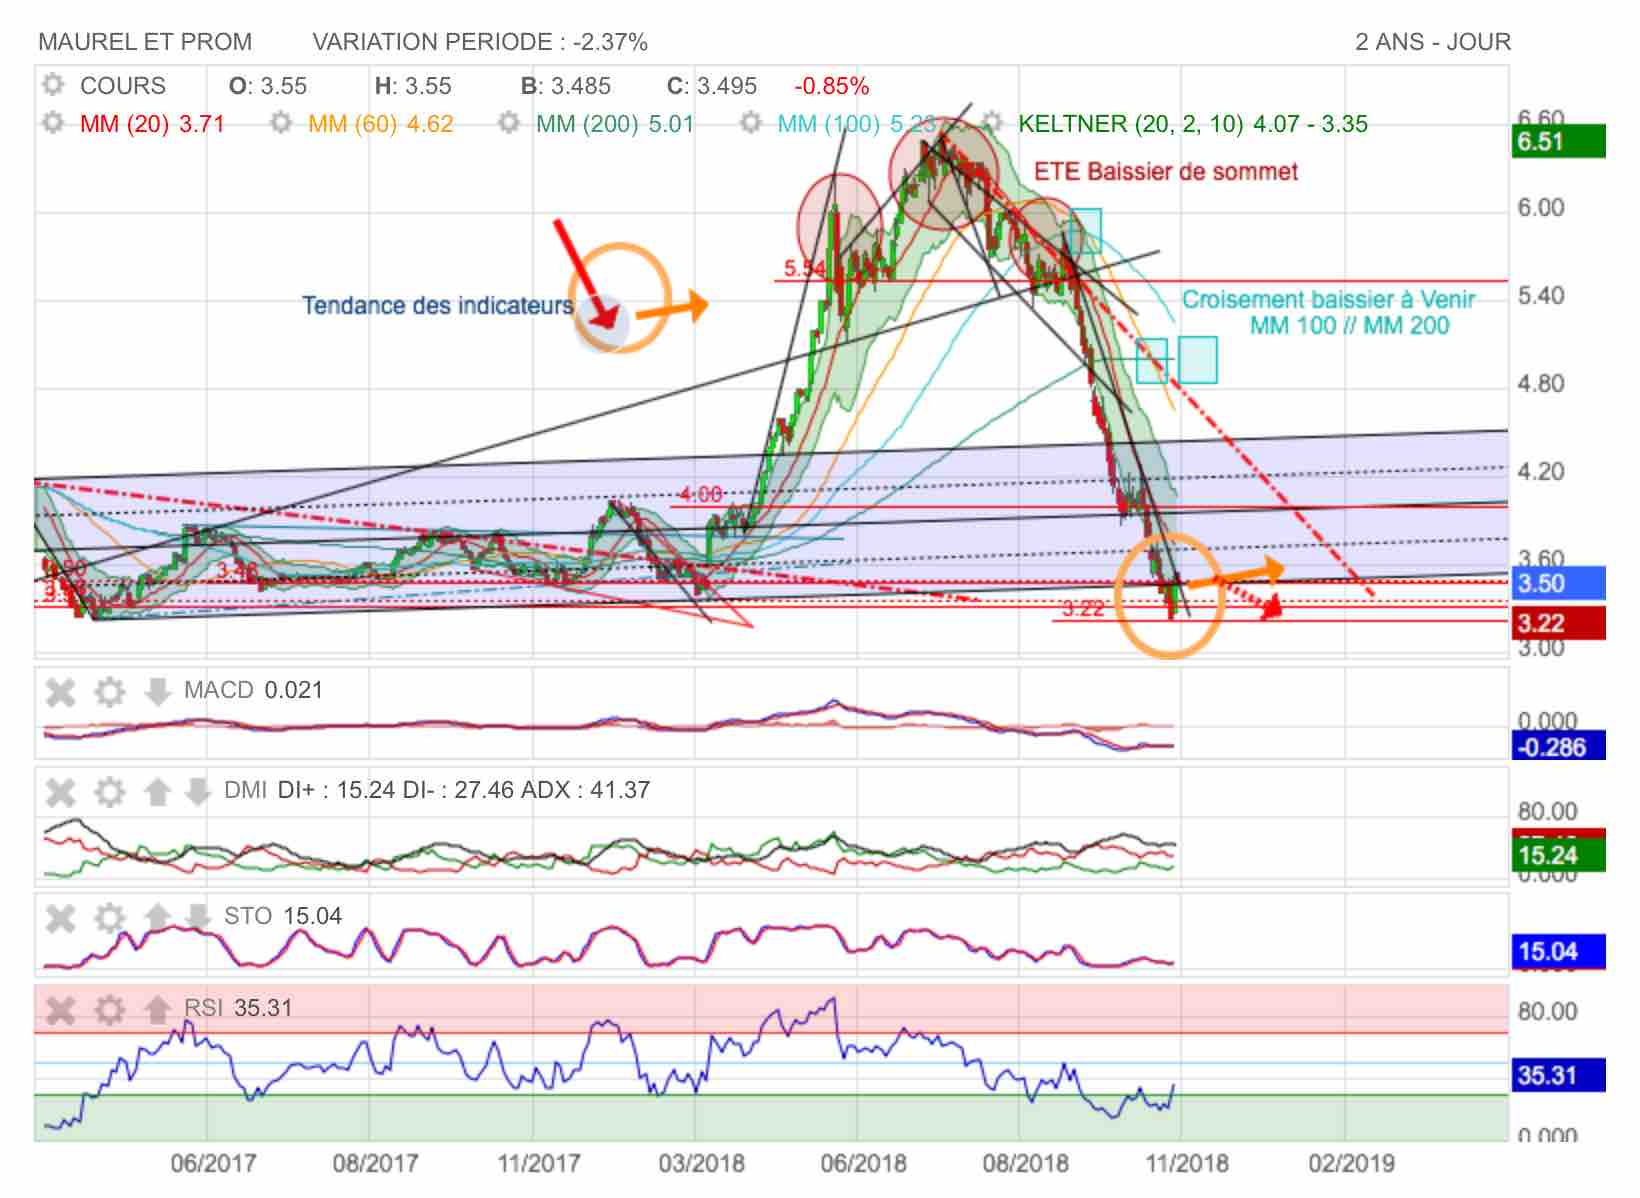Click the close value C: 3.495
Image resolution: width=1640 pixels, height=1198 pixels.
pyautogui.click(x=712, y=86)
